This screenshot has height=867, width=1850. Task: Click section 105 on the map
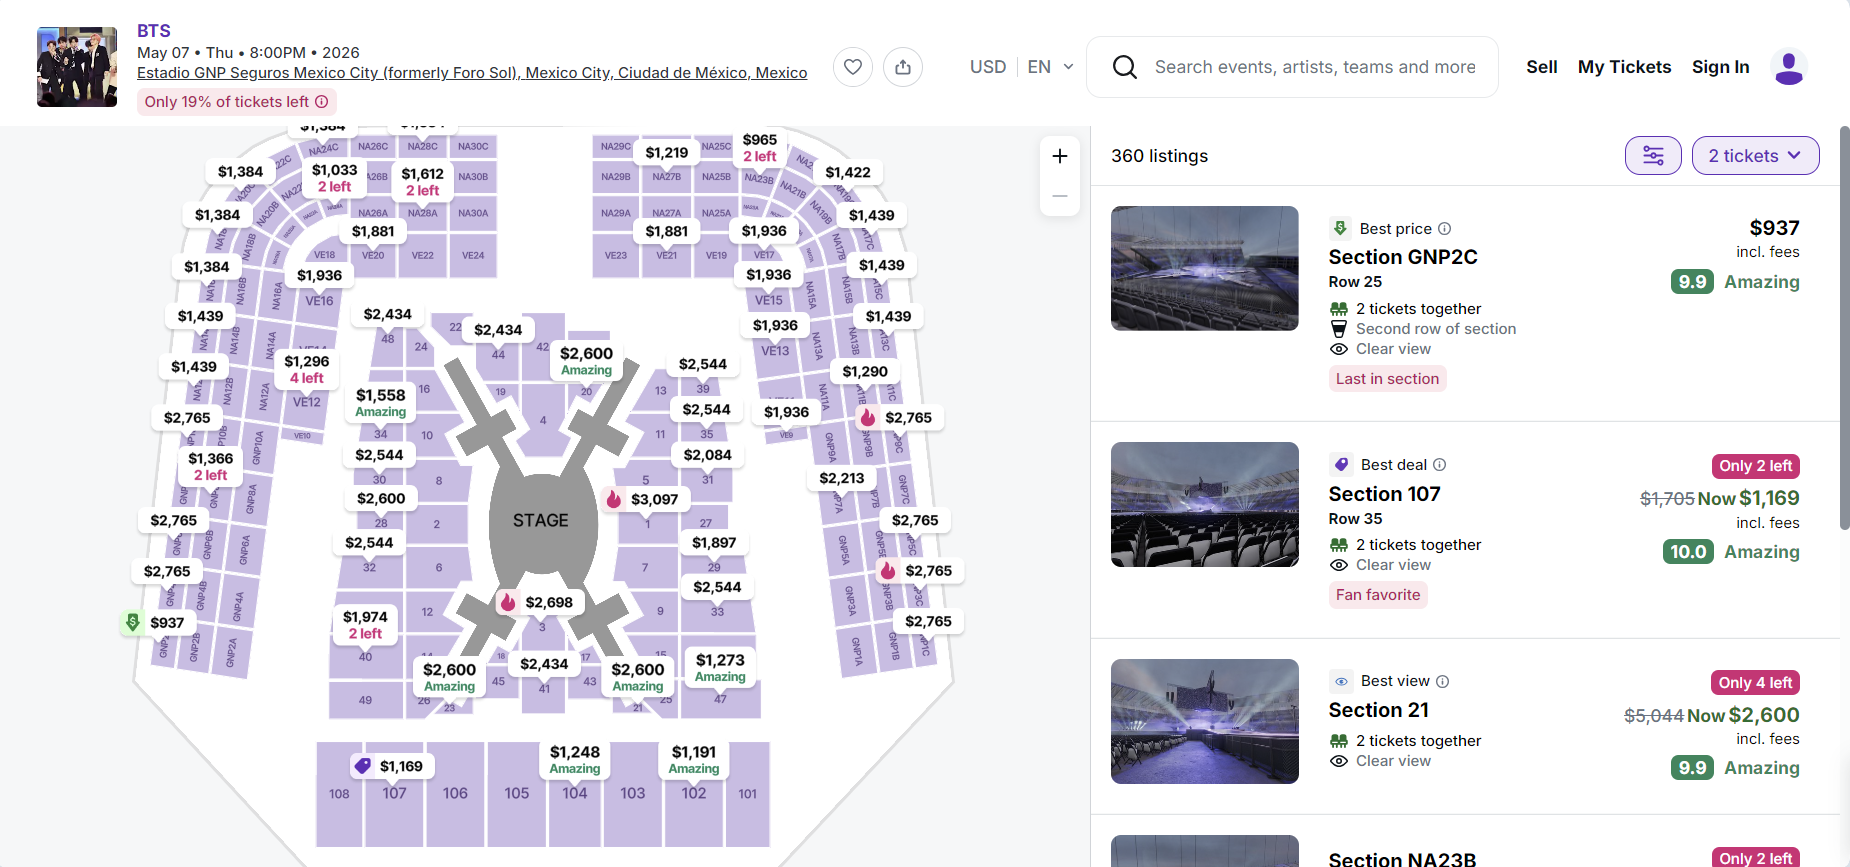click(x=516, y=793)
